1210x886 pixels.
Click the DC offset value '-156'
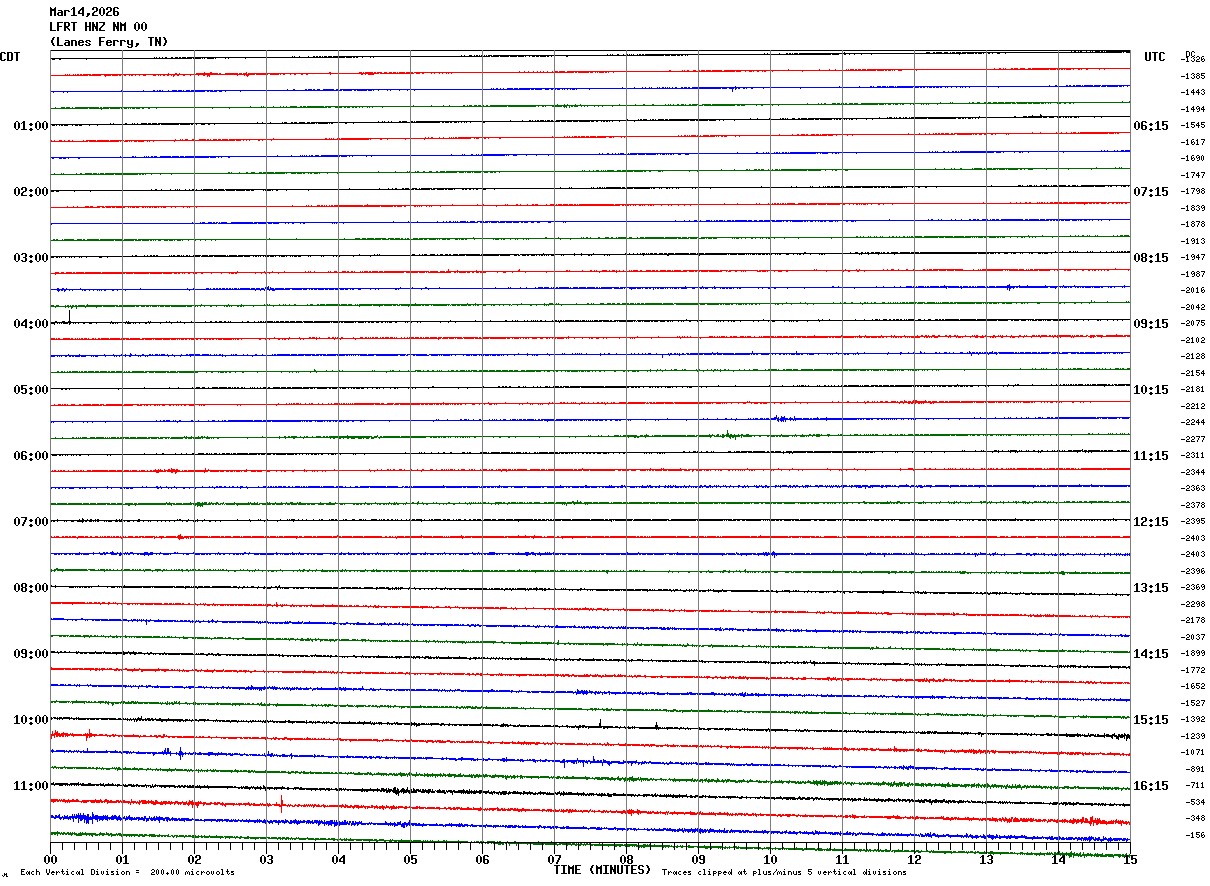click(1195, 835)
